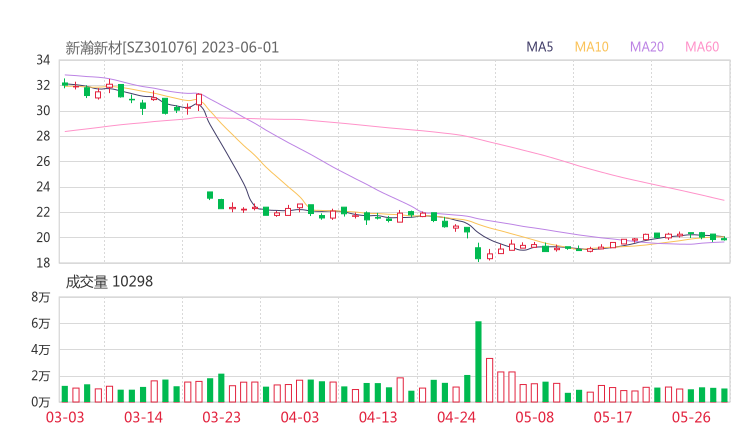Select the 05-17 date on the x-axis
The height and width of the screenshot is (440, 740).
click(612, 417)
